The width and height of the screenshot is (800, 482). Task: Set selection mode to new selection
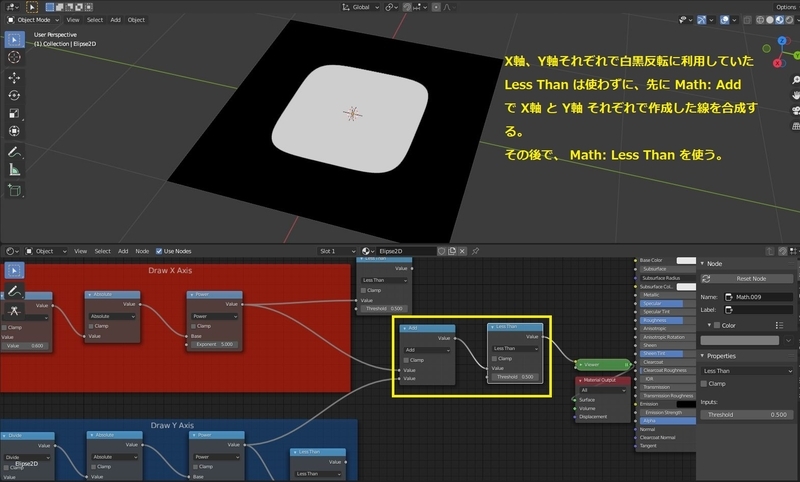pos(49,7)
